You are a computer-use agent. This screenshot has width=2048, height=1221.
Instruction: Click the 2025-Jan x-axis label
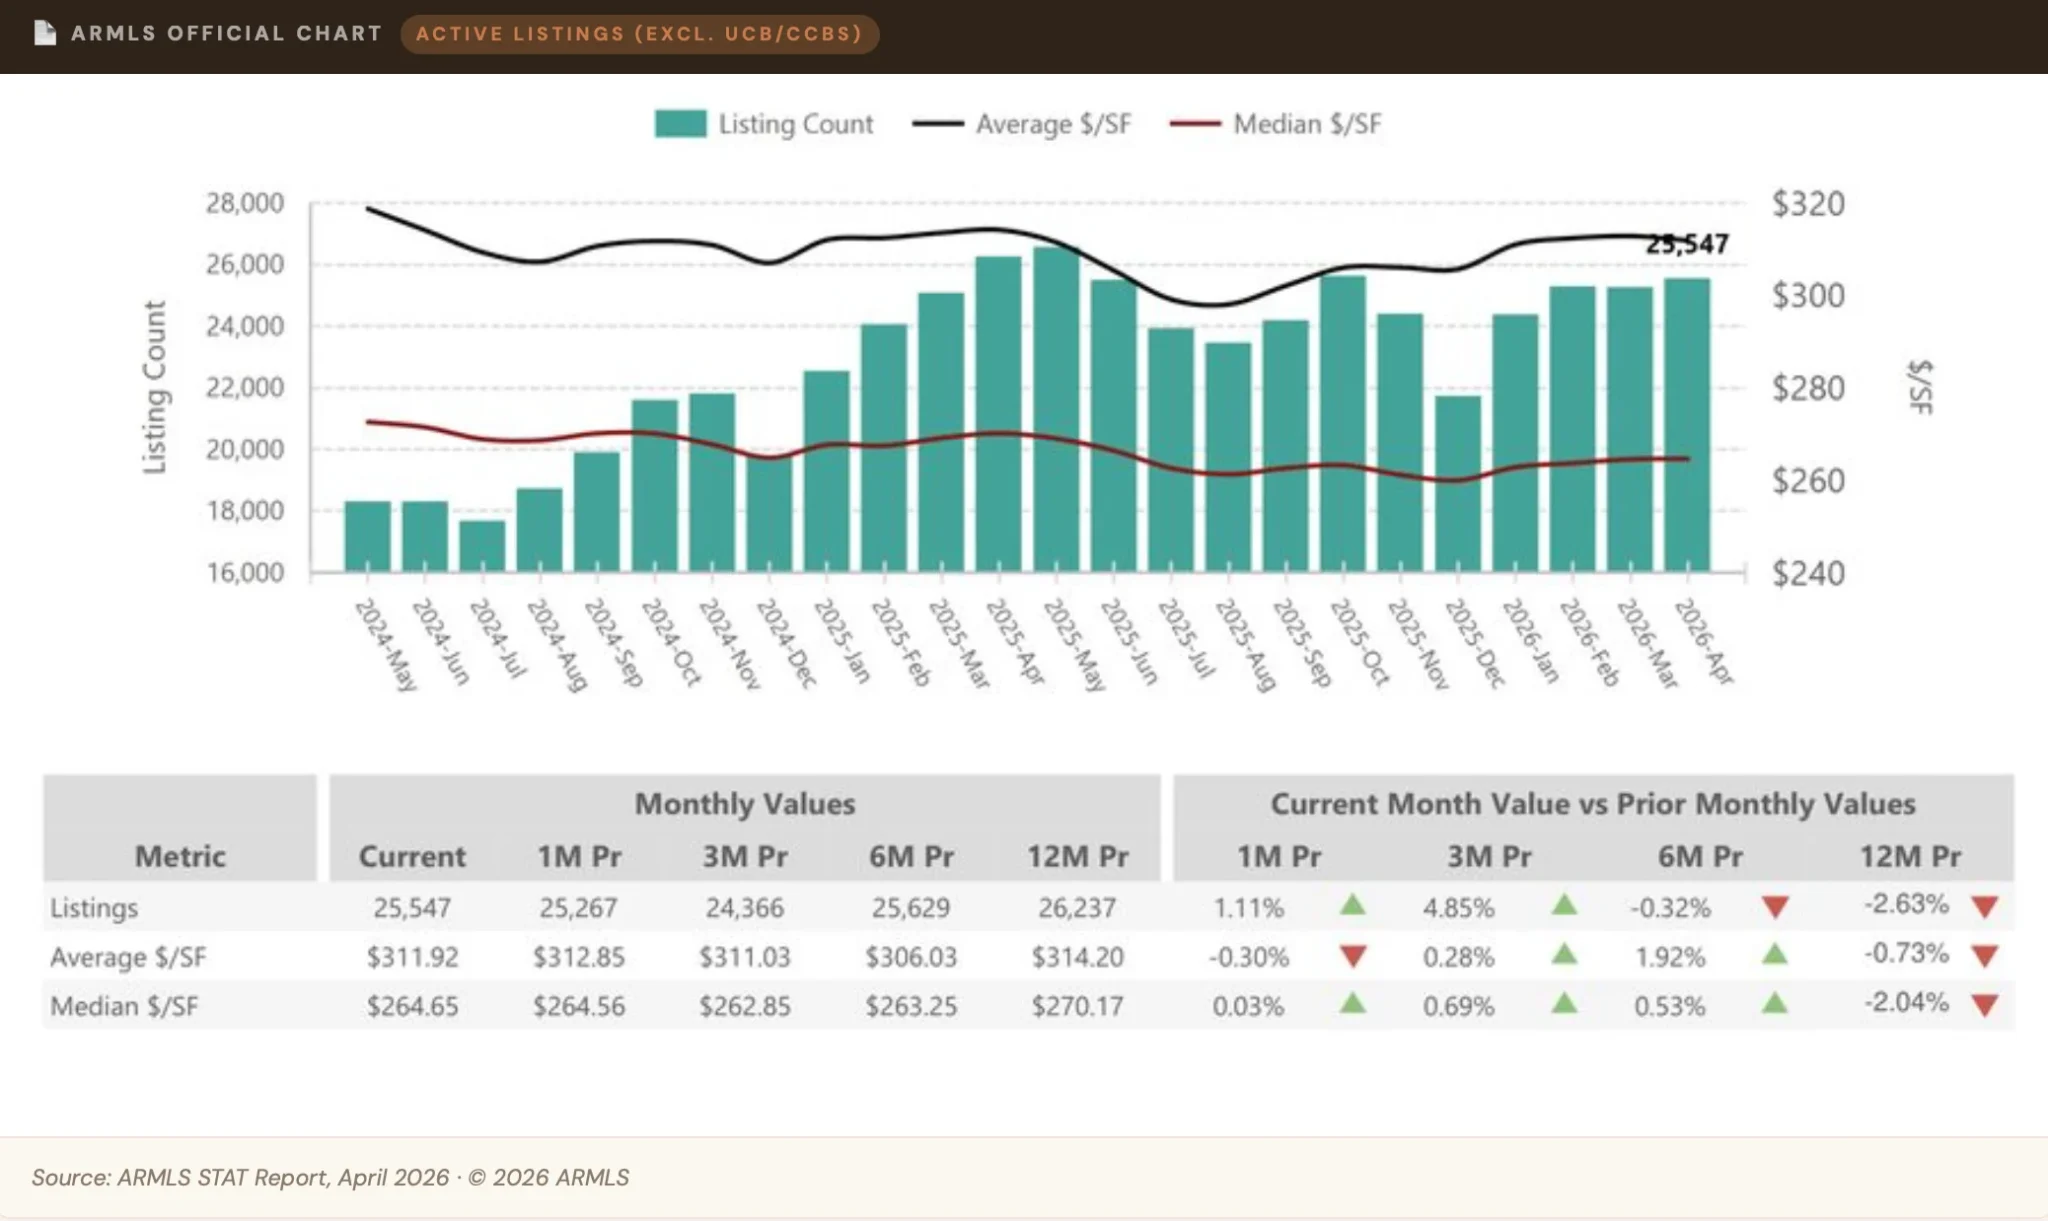point(844,641)
